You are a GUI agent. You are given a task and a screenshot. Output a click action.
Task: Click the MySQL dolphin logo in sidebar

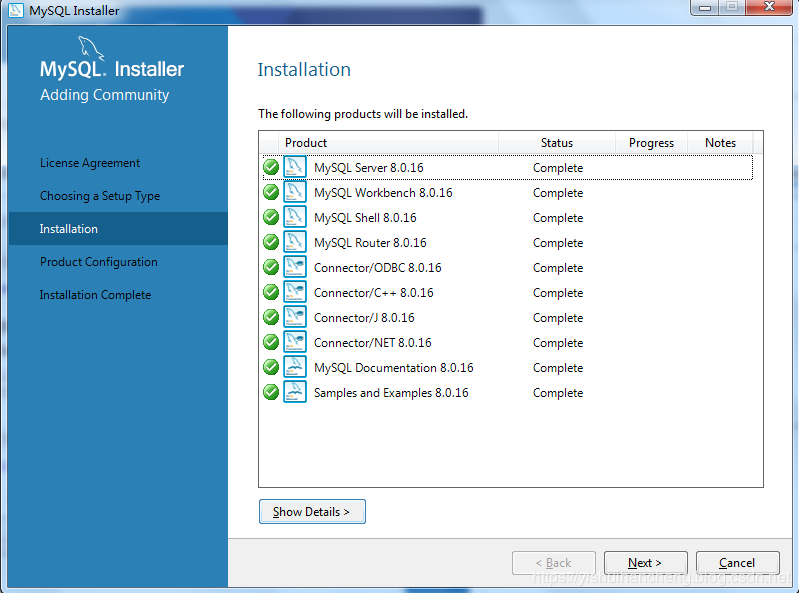pos(91,49)
